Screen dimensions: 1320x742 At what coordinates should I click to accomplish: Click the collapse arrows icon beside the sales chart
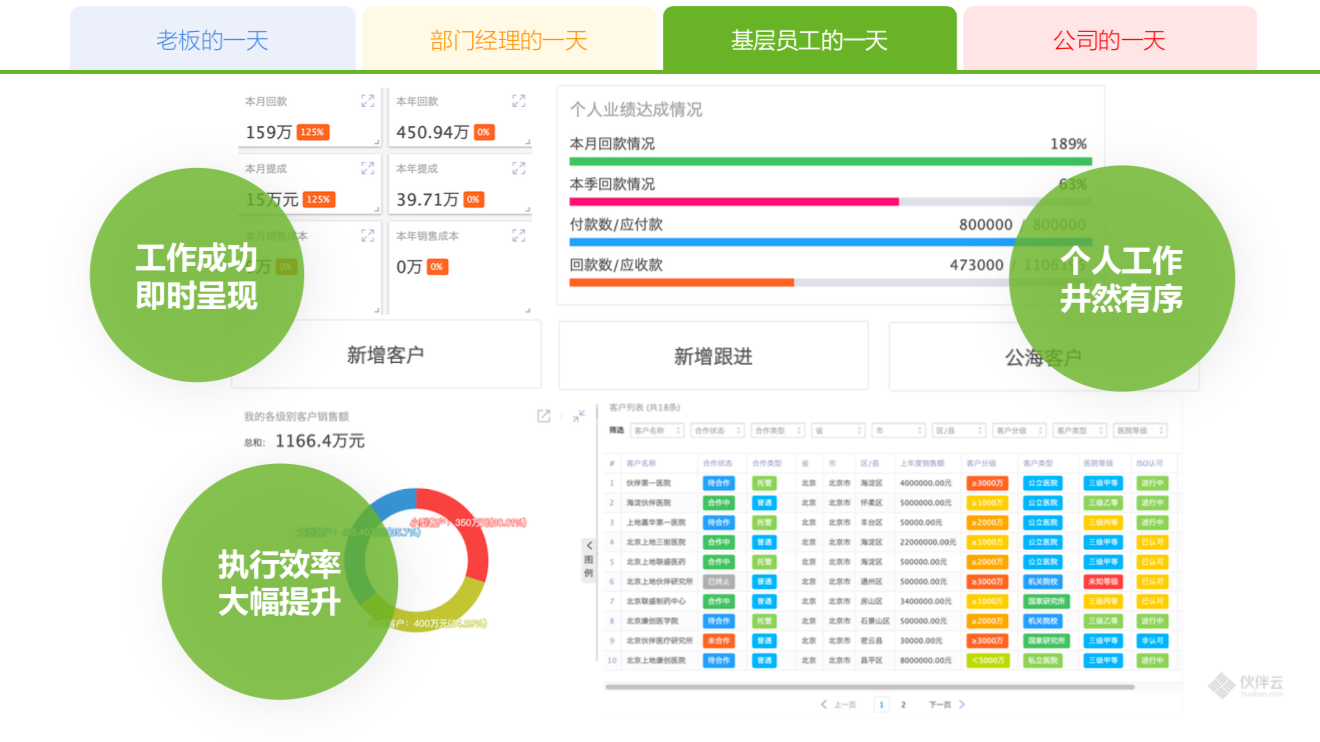(x=579, y=416)
